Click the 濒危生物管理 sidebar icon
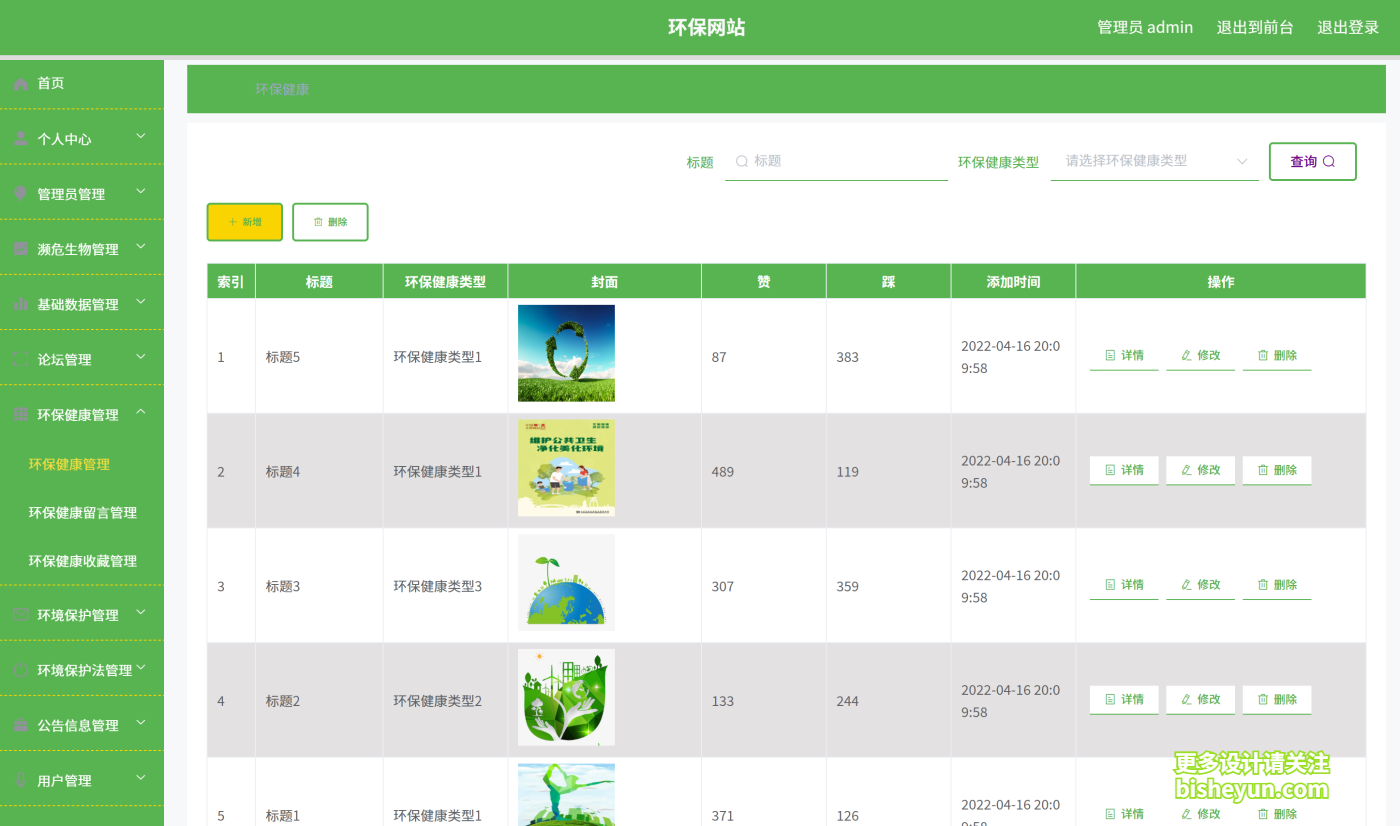The height and width of the screenshot is (826, 1400). click(20, 249)
